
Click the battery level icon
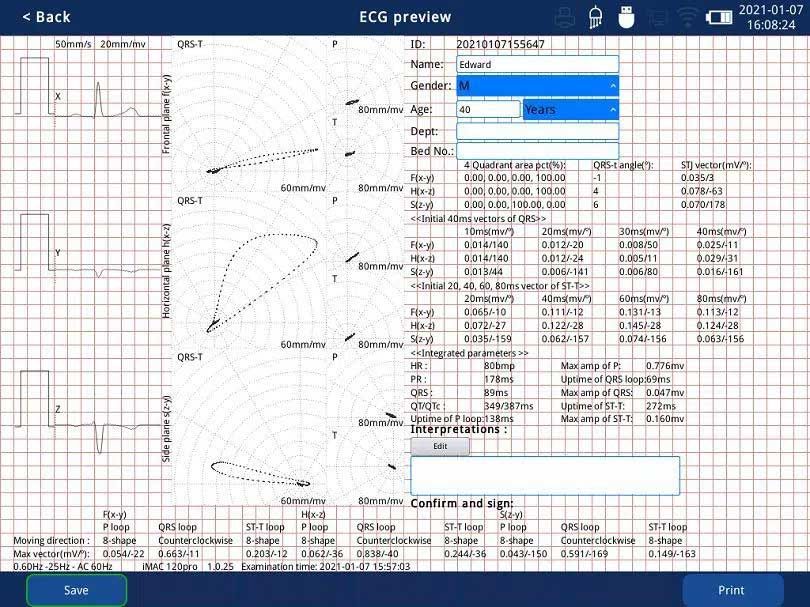click(719, 18)
